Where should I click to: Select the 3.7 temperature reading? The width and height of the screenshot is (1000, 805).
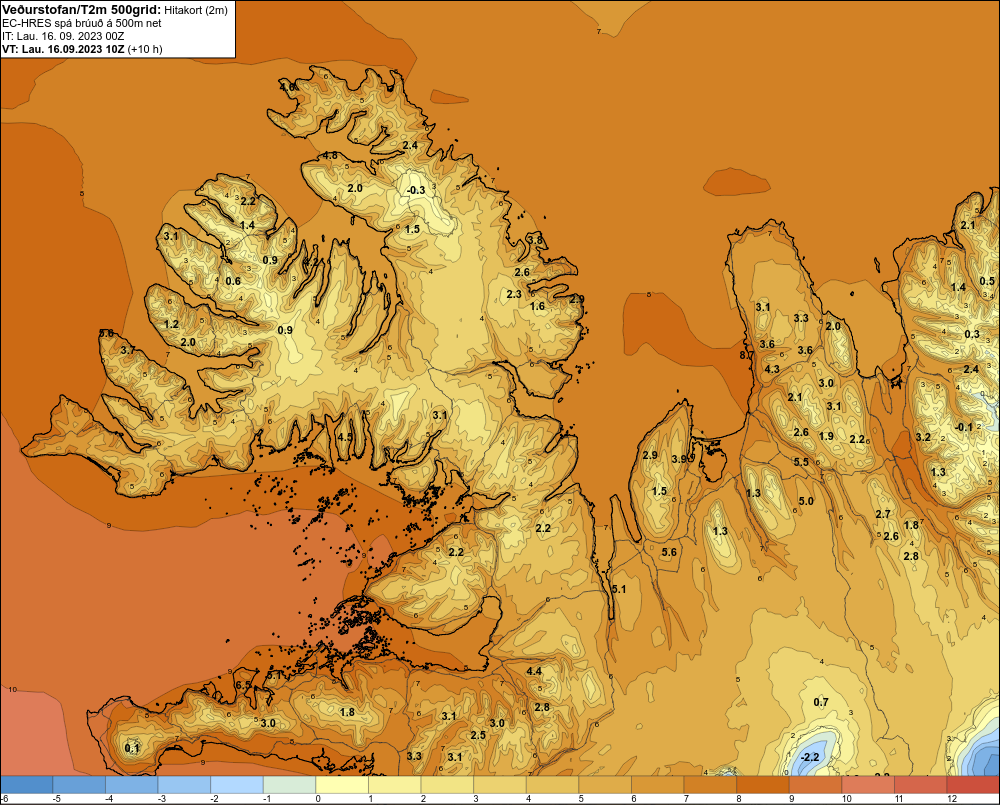(128, 350)
